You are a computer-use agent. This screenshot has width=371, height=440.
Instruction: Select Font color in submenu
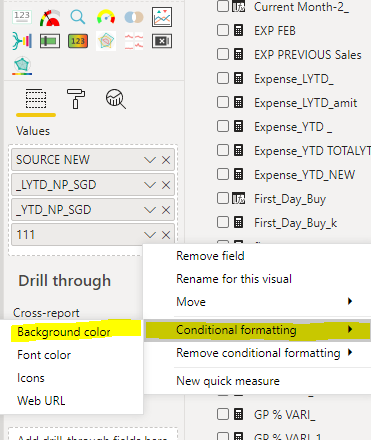pos(44,355)
